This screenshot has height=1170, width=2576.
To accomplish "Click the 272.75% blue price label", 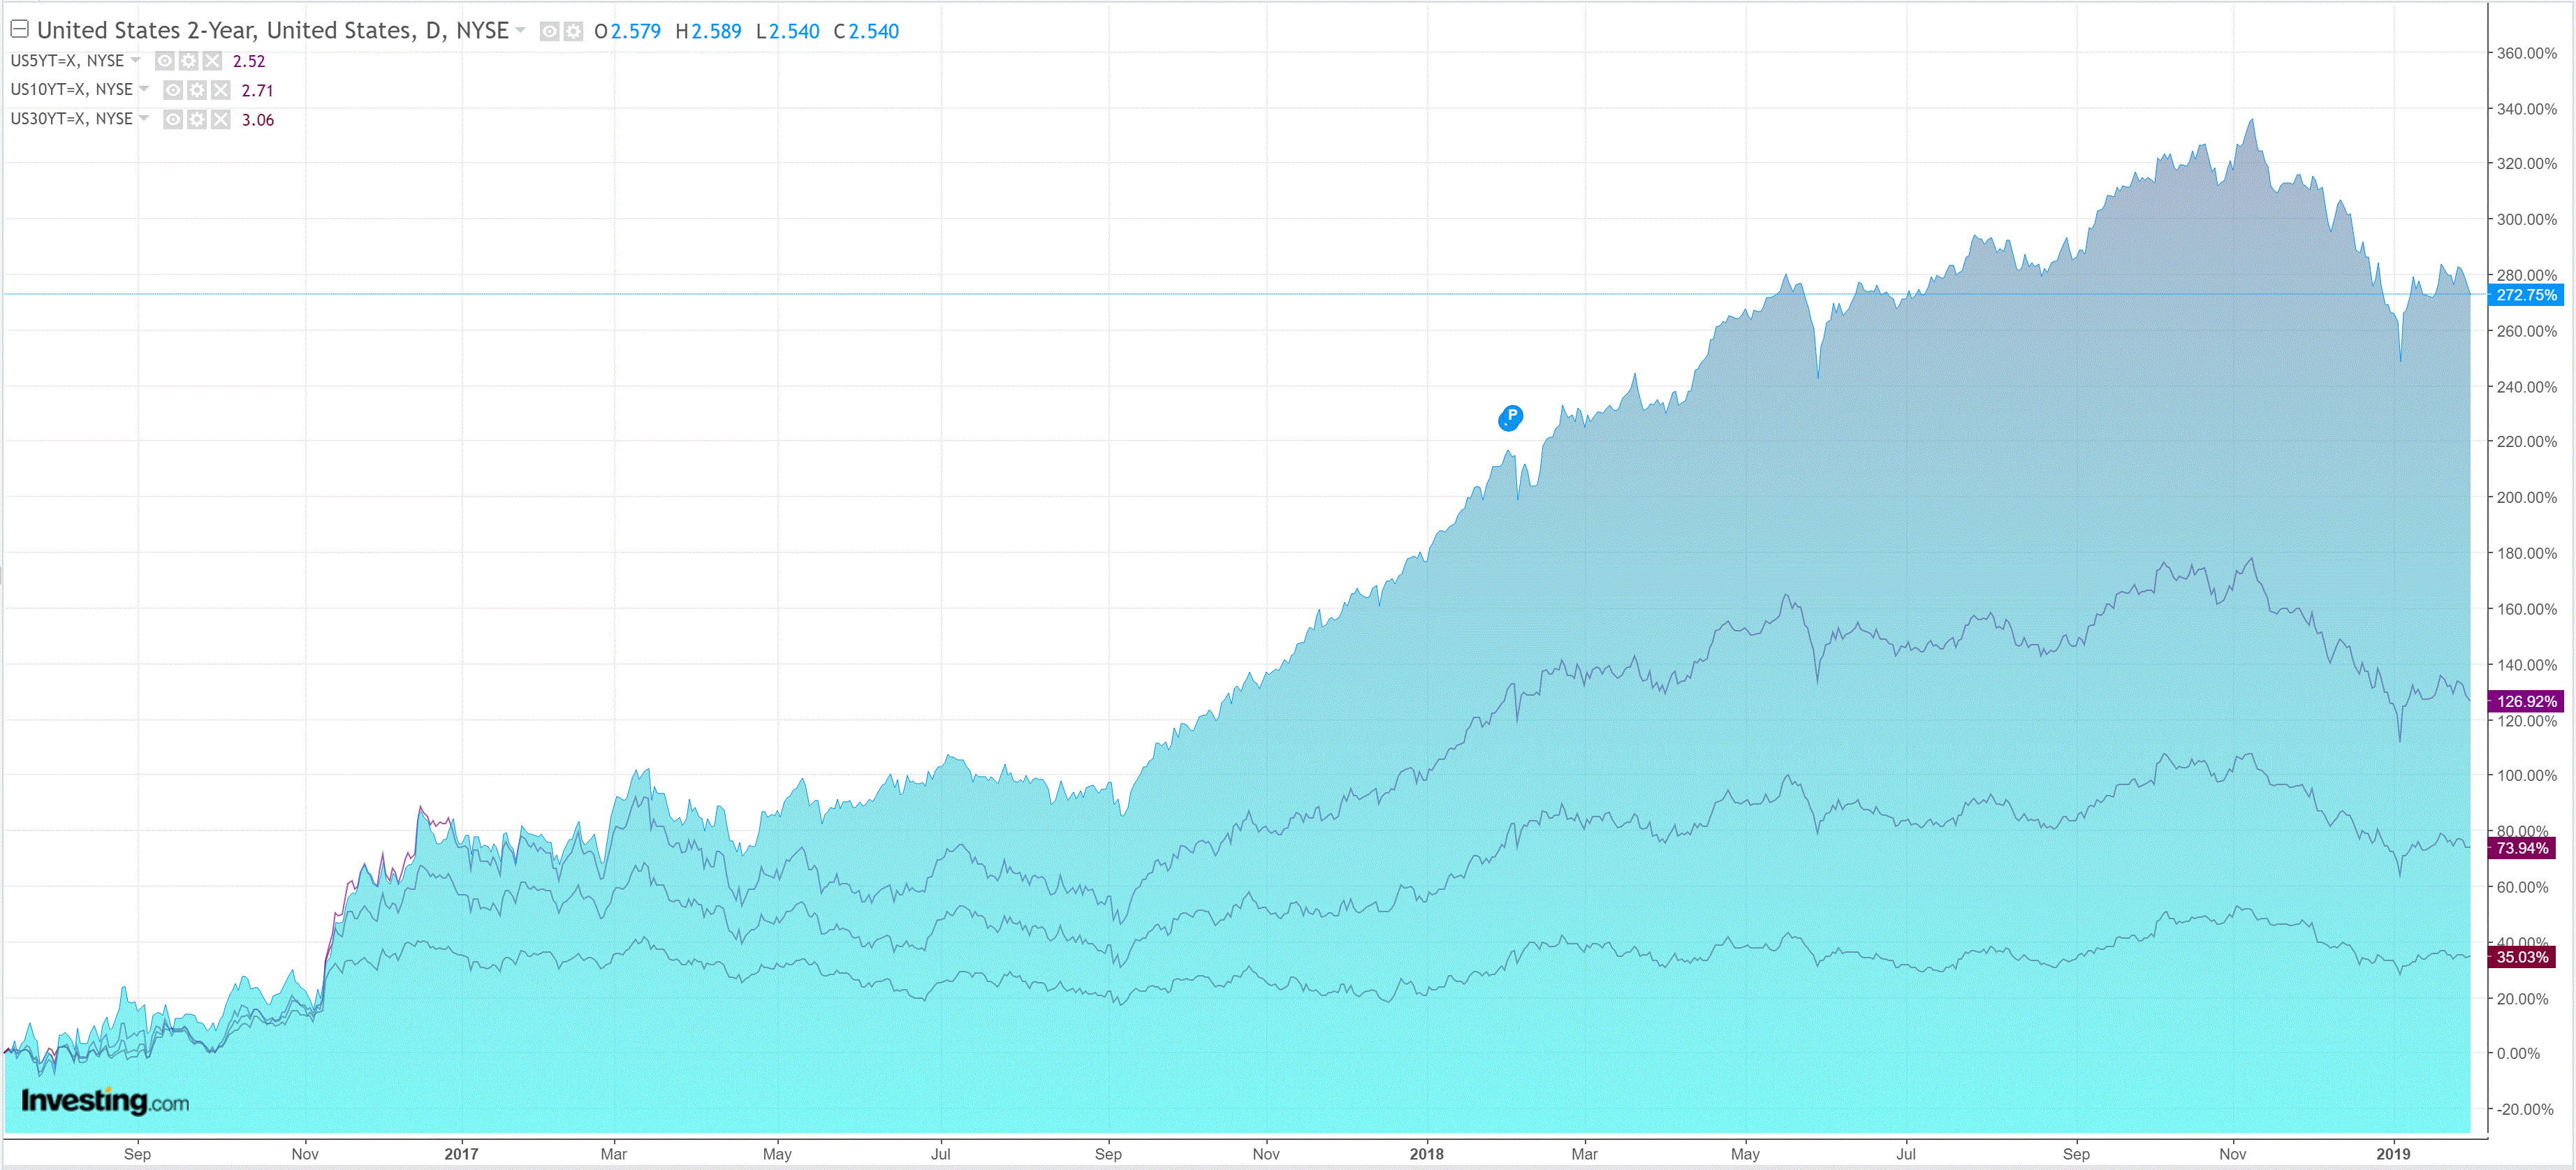I will (x=2525, y=295).
